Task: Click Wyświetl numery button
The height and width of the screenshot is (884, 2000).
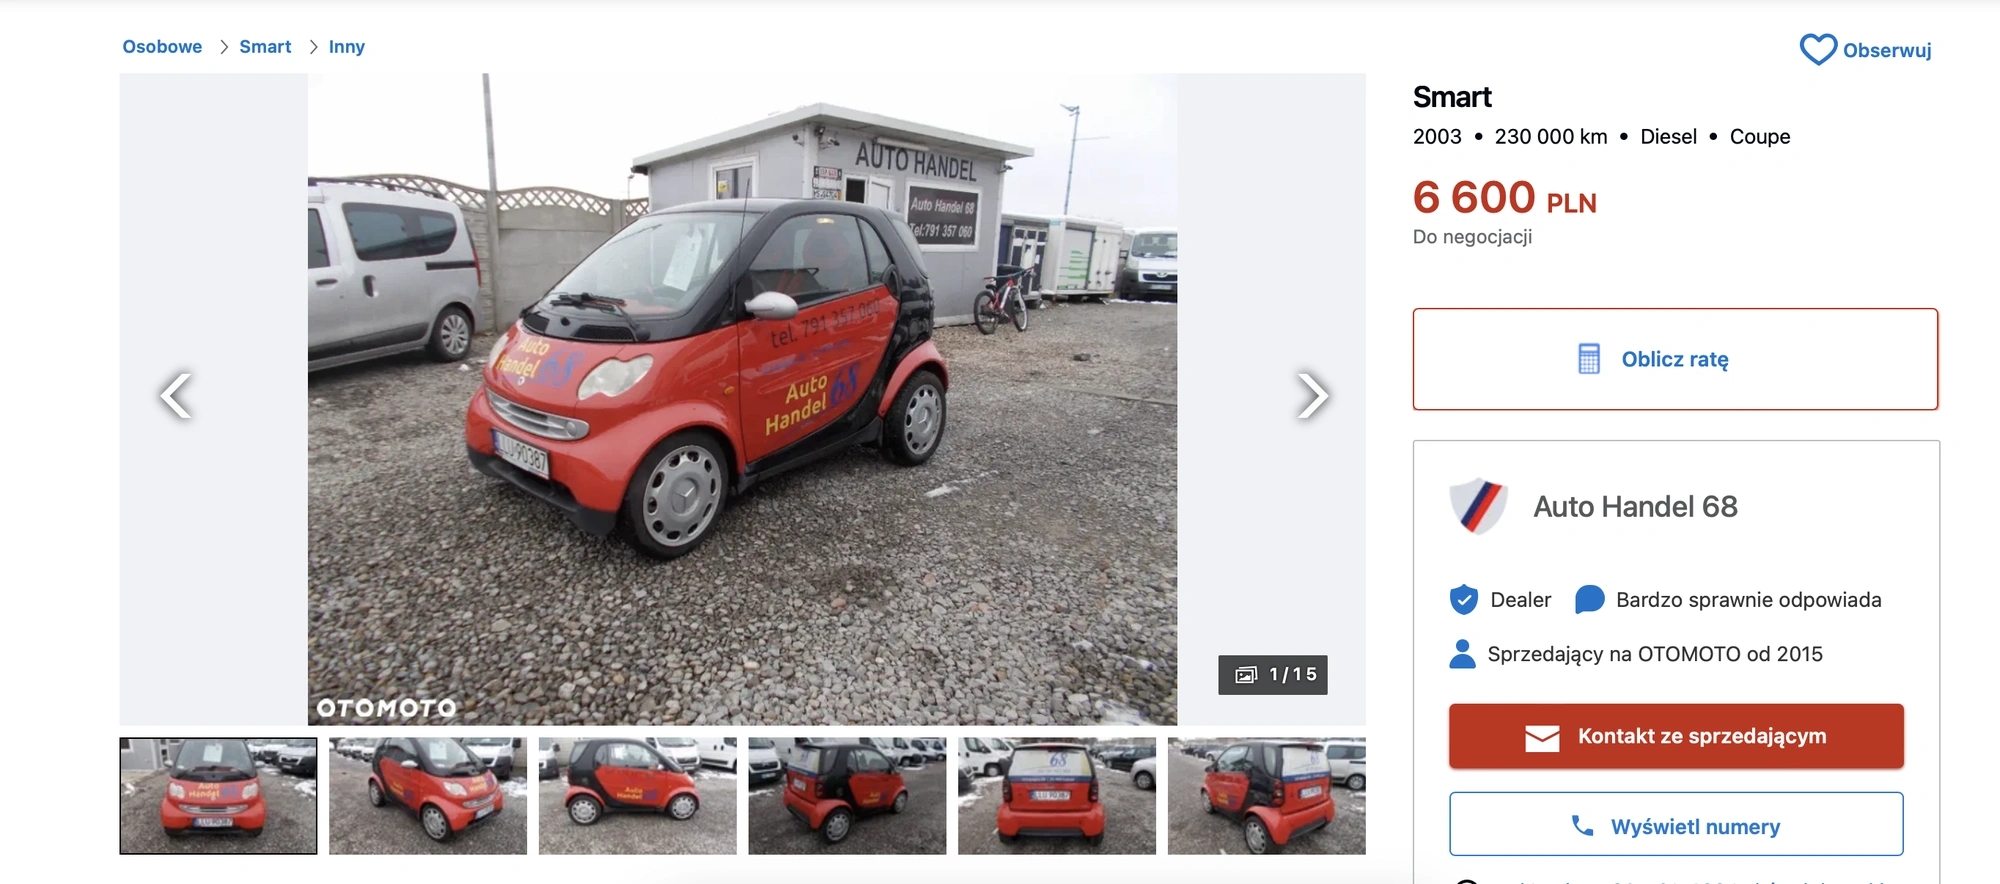Action: 1676,825
